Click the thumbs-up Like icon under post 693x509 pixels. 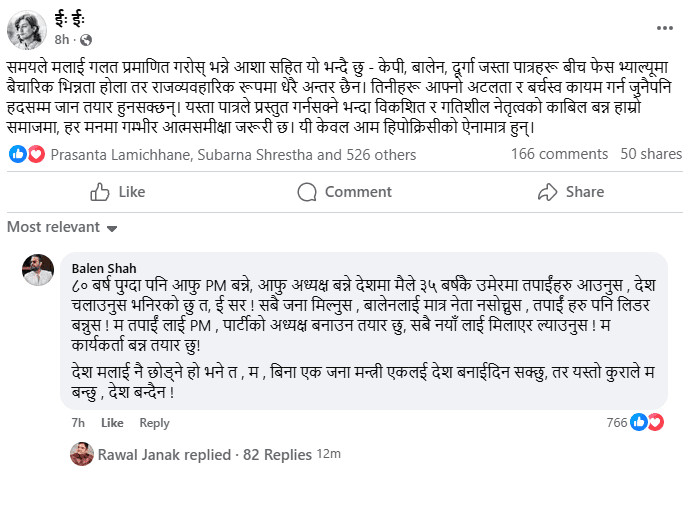[x=100, y=192]
